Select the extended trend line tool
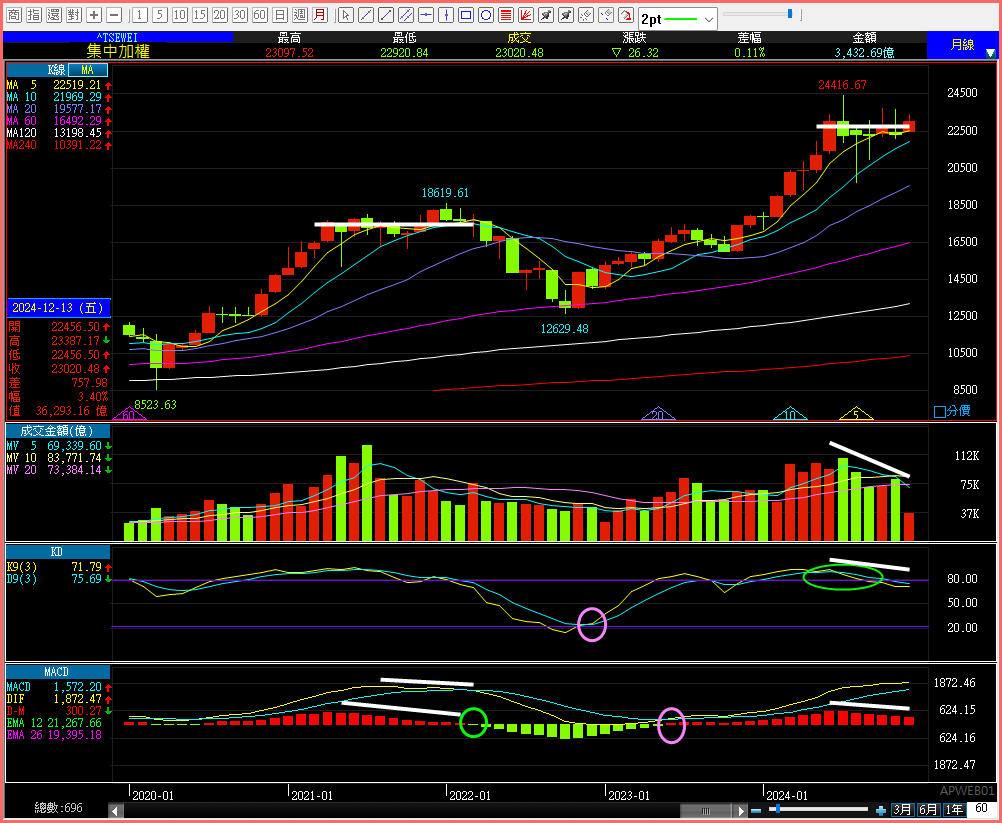Screen dimensions: 1002x823 385,15
